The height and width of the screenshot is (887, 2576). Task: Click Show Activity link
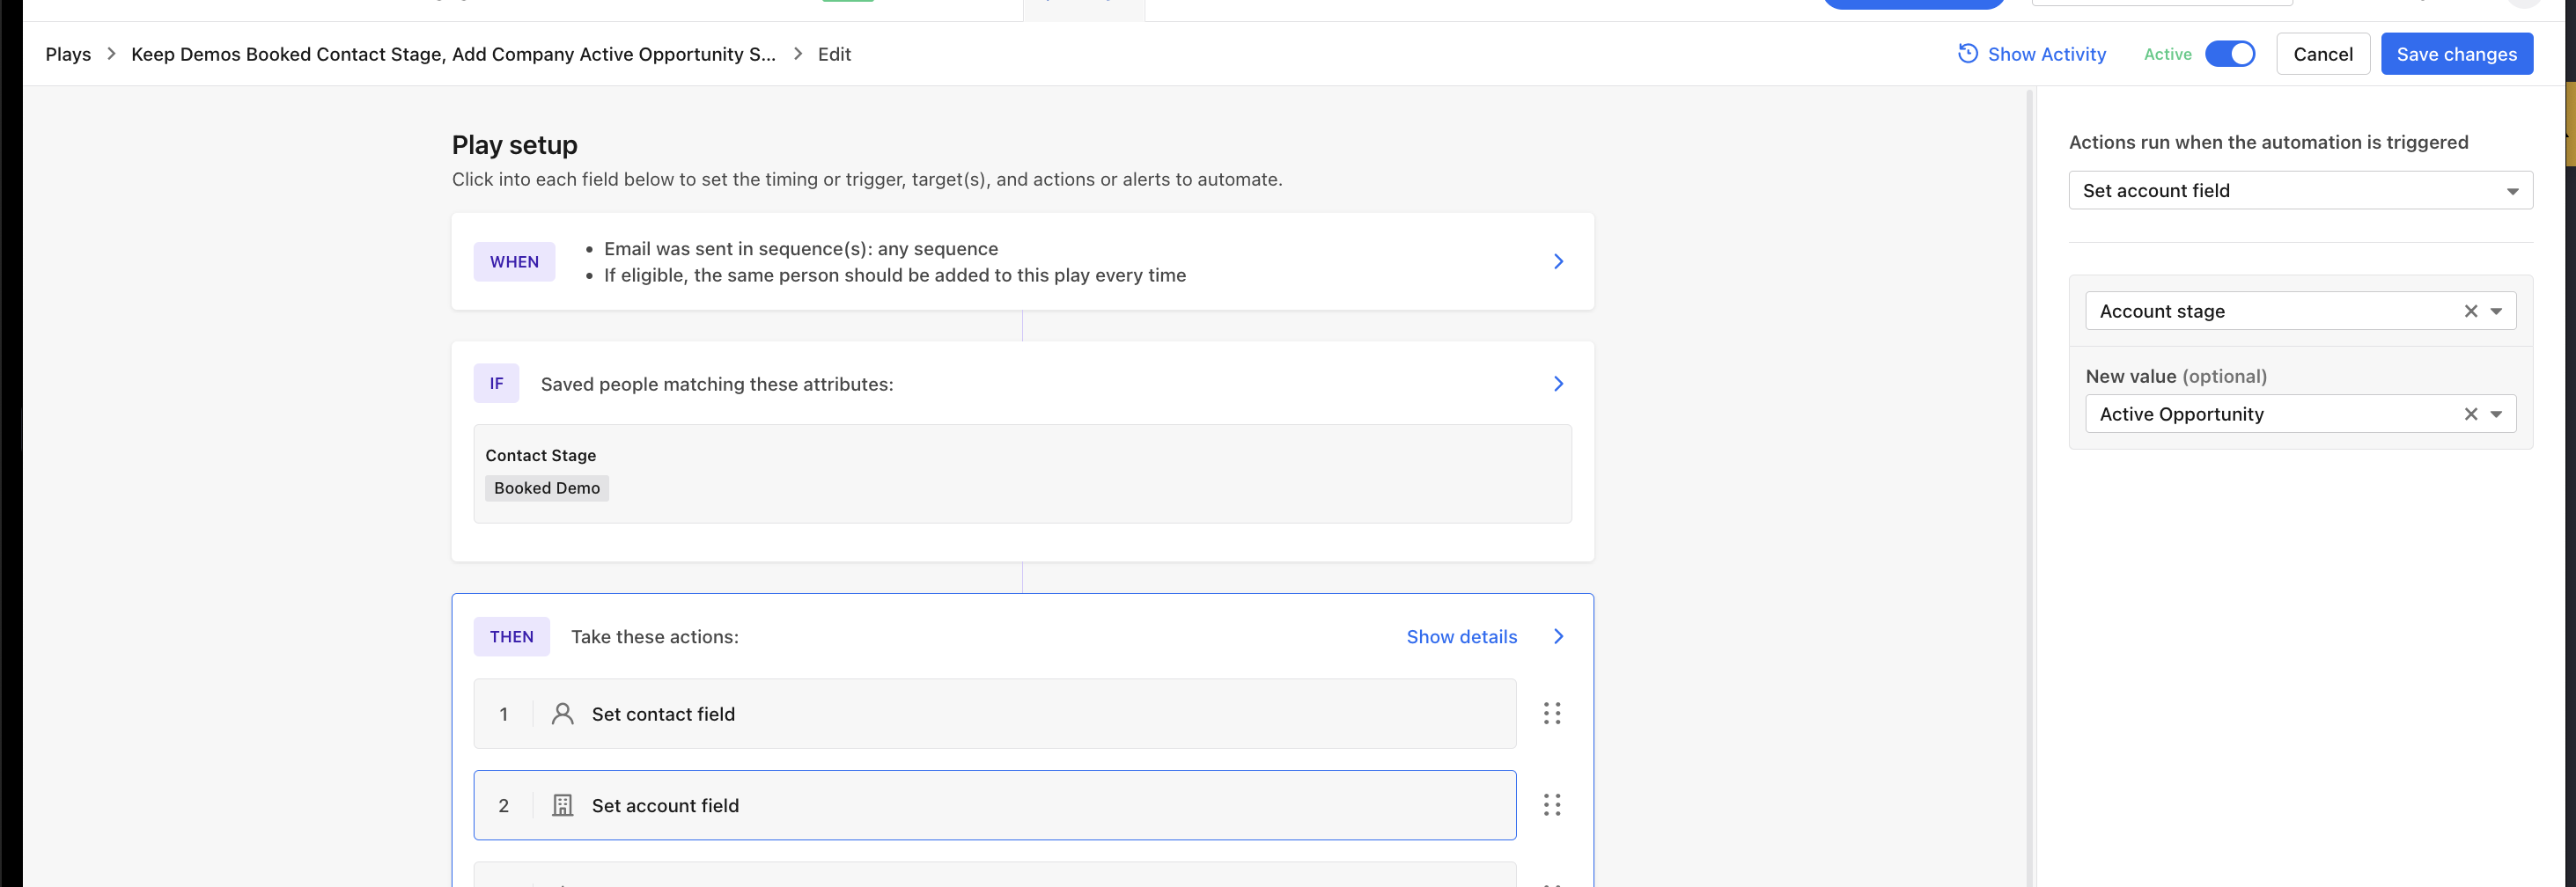click(x=2046, y=55)
